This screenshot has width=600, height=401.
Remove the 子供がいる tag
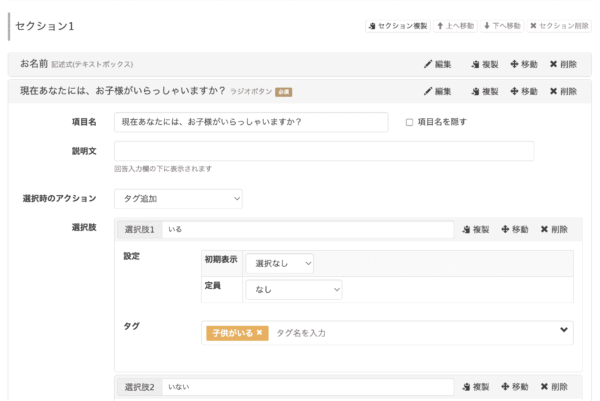pyautogui.click(x=260, y=333)
